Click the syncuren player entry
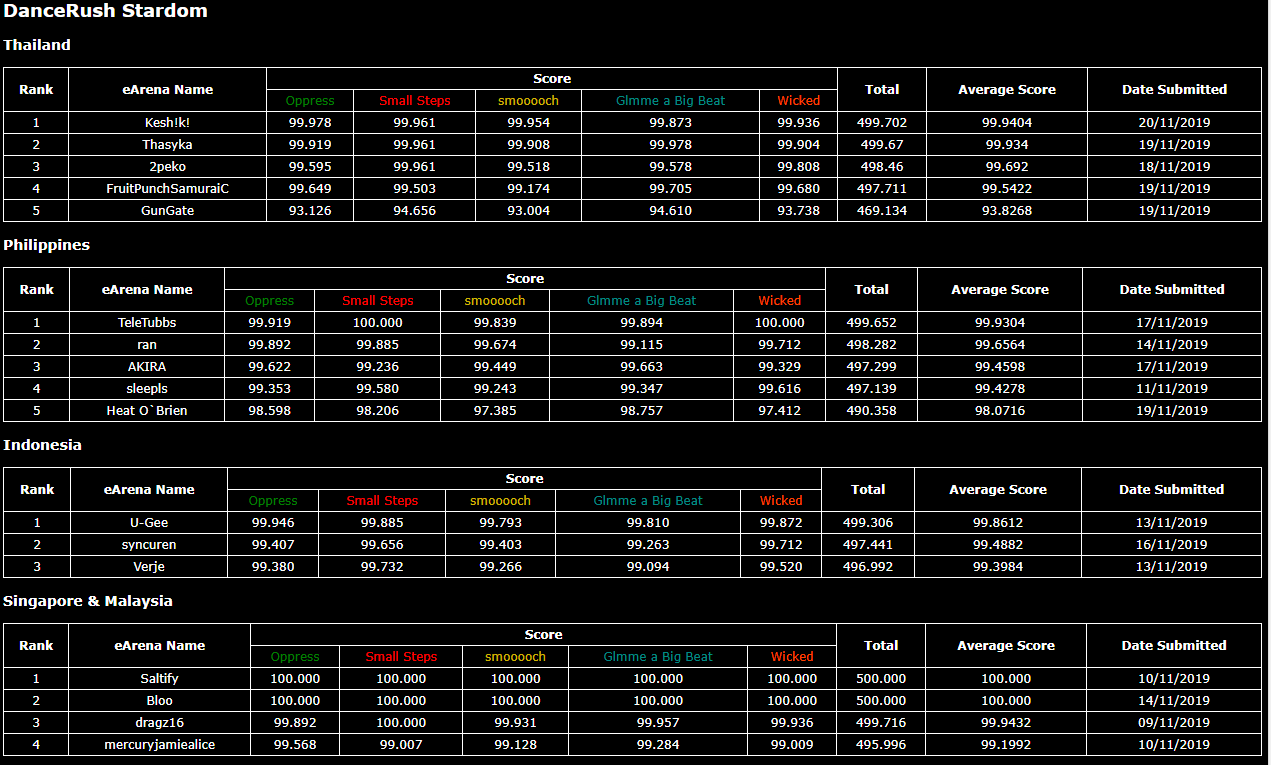 149,545
